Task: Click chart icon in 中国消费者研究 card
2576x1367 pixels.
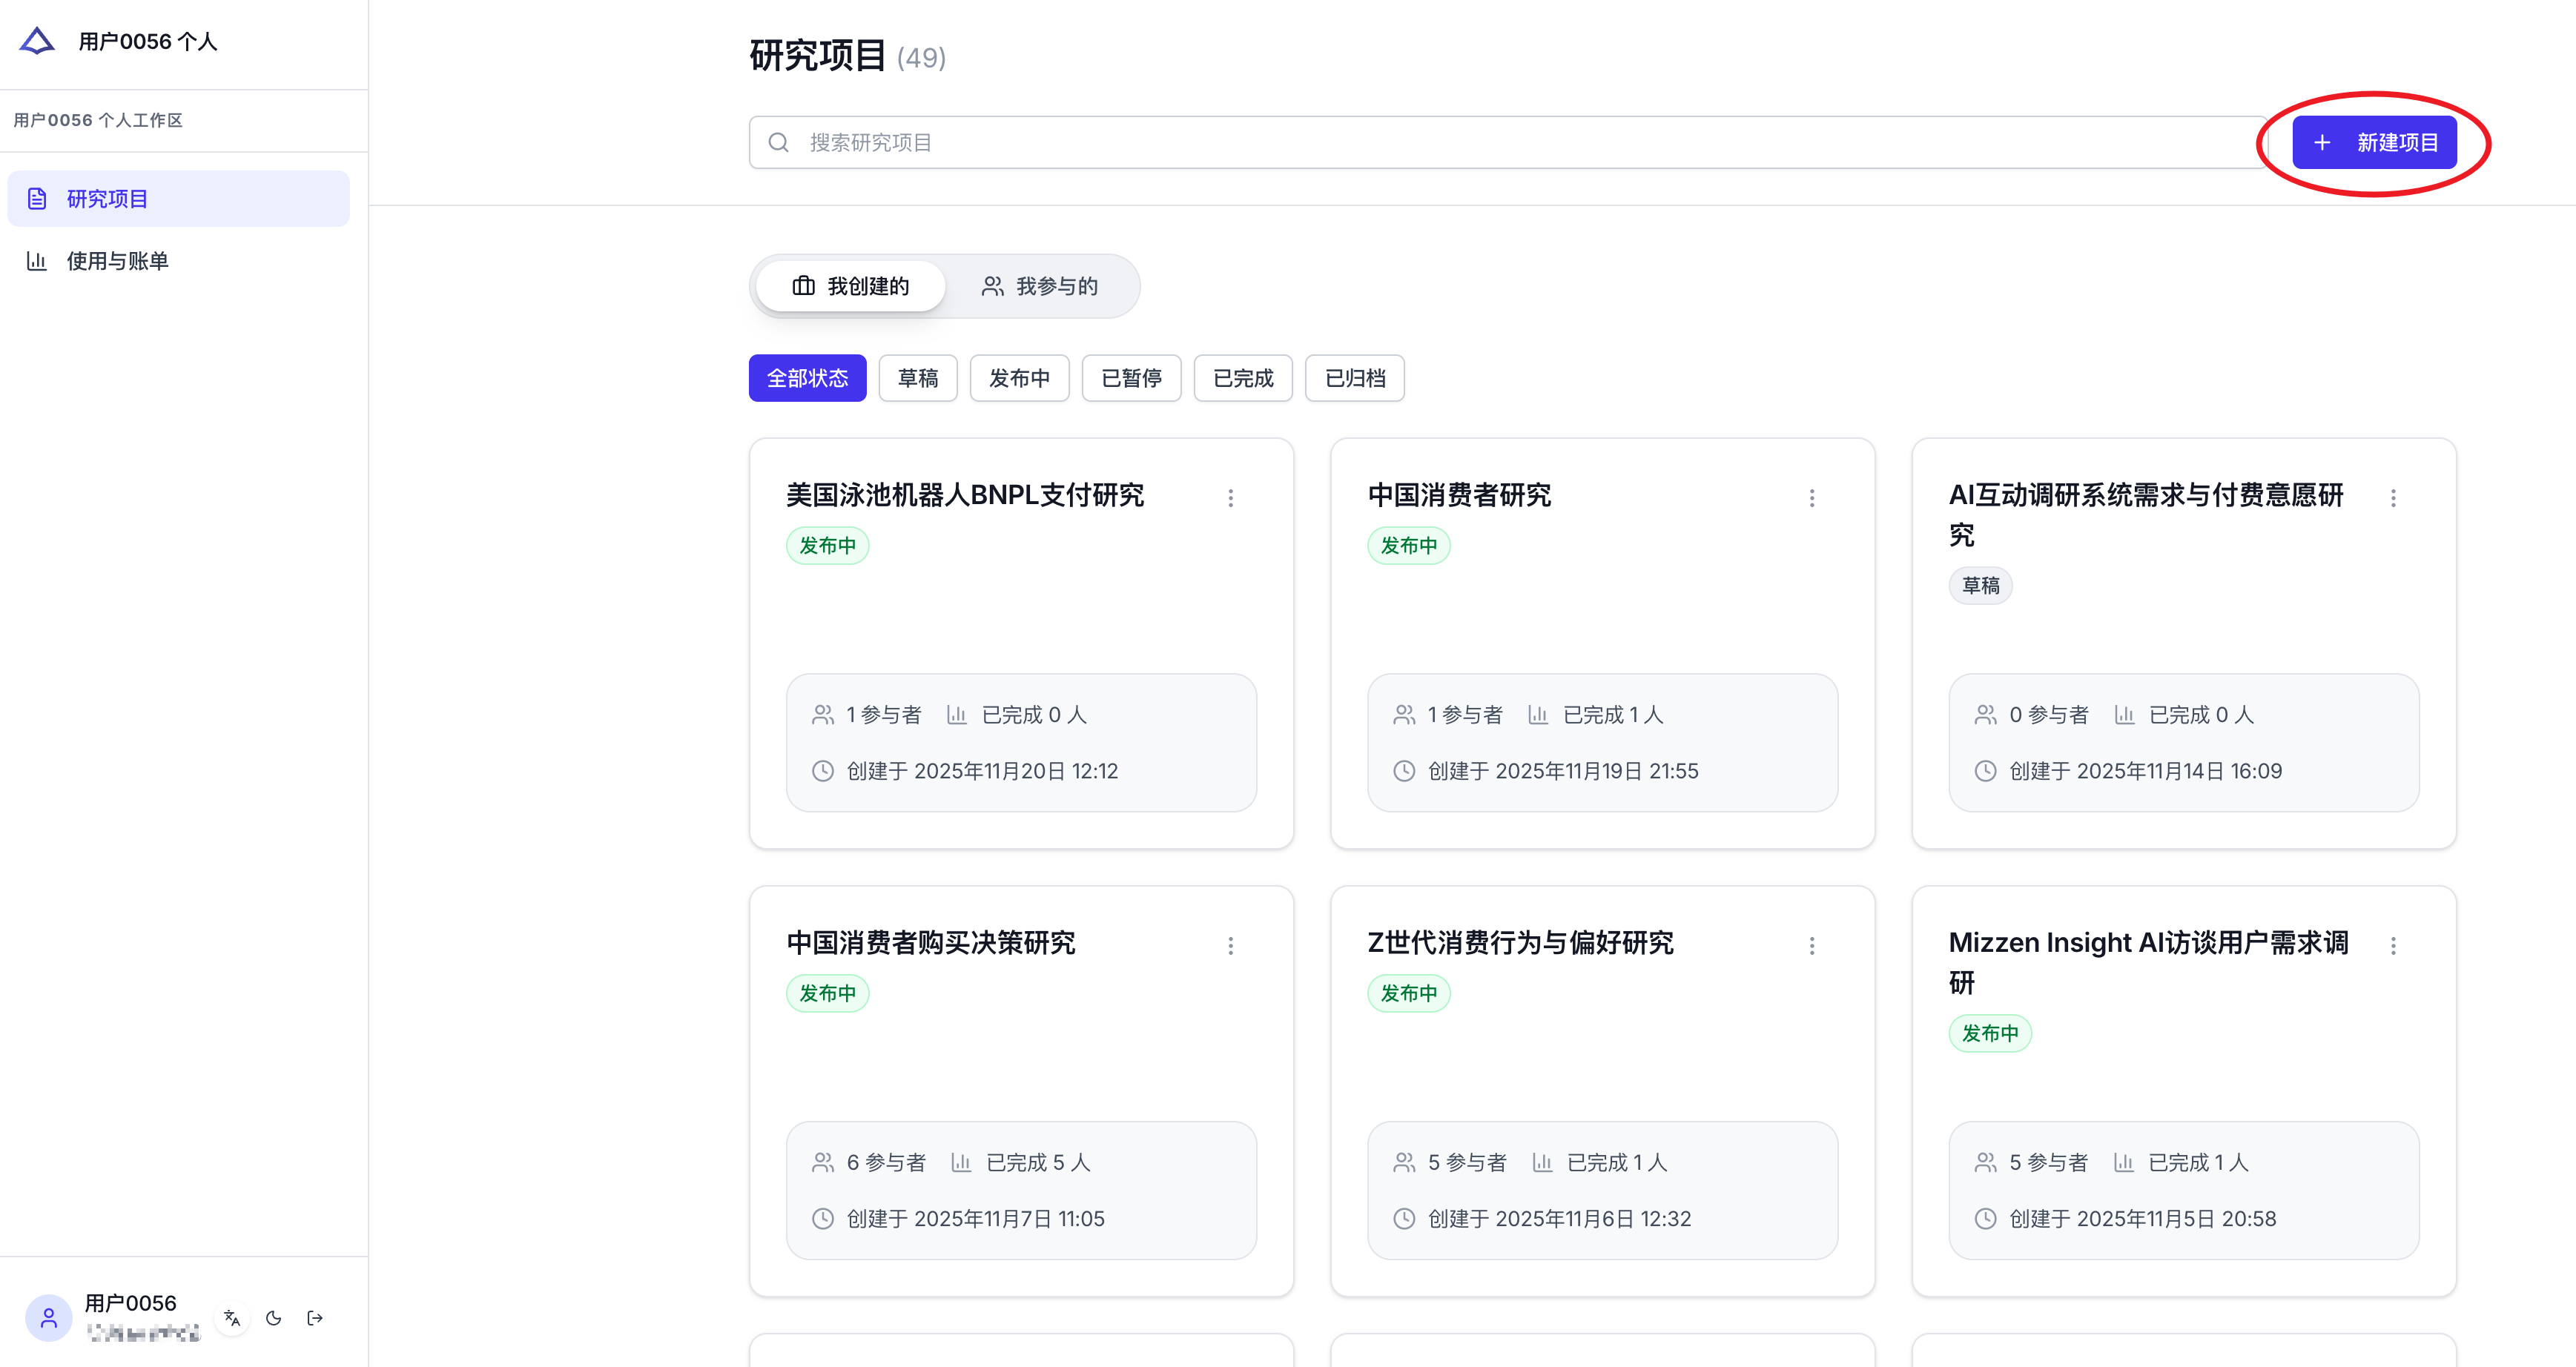Action: point(1538,714)
